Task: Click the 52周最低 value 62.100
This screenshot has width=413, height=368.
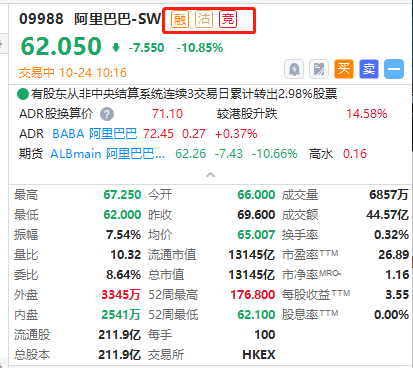Action: pyautogui.click(x=256, y=315)
